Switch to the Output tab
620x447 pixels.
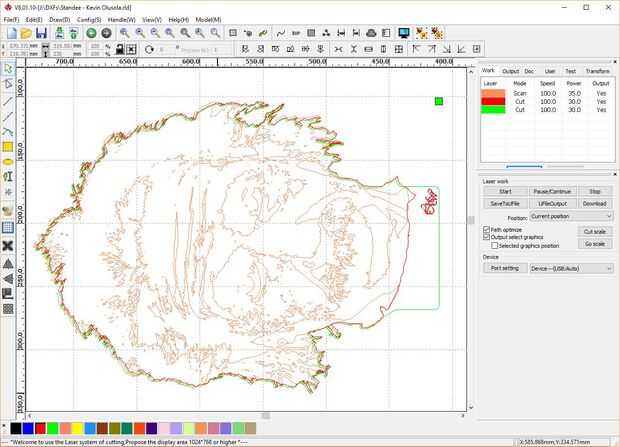[510, 71]
